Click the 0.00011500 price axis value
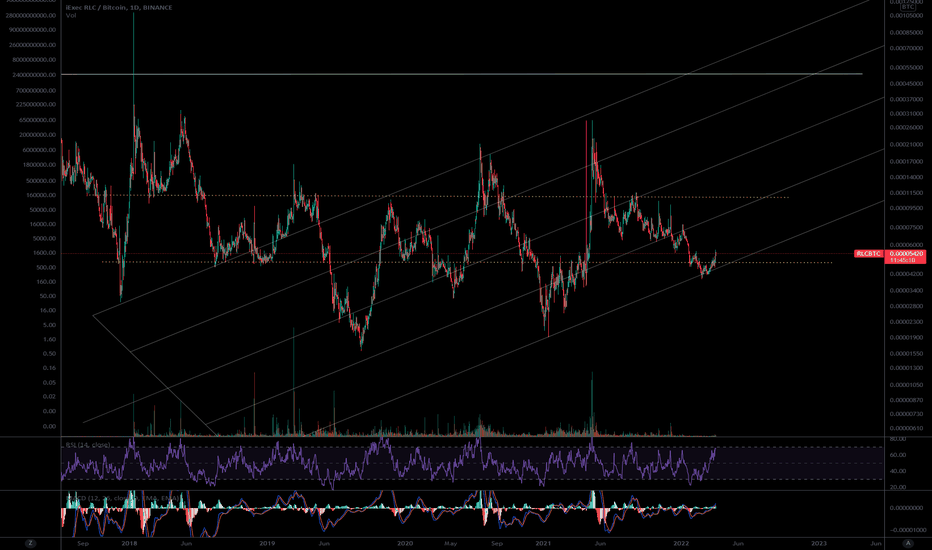The width and height of the screenshot is (932, 550). (x=906, y=193)
